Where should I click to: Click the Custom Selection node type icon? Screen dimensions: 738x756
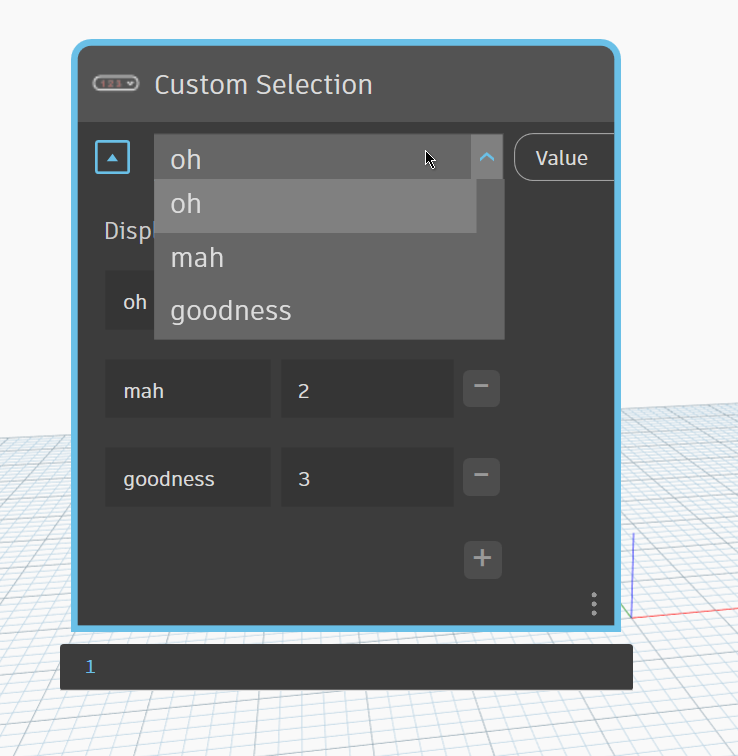[x=116, y=83]
